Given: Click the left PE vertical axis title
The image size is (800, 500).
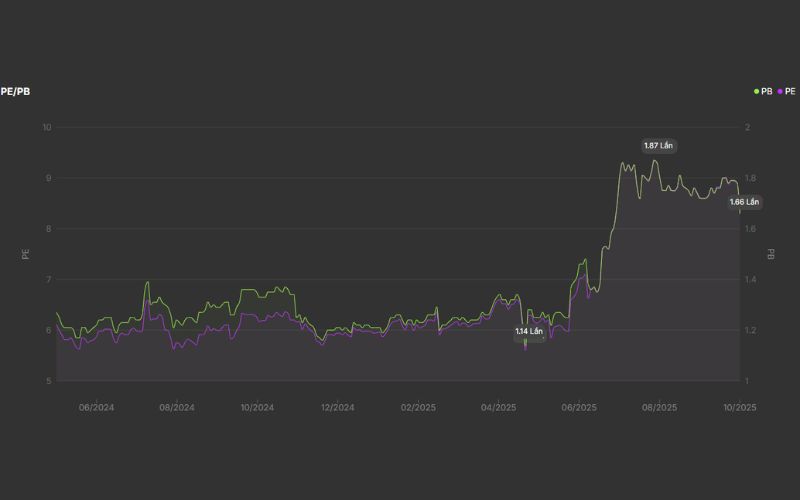Looking at the screenshot, I should (x=26, y=254).
